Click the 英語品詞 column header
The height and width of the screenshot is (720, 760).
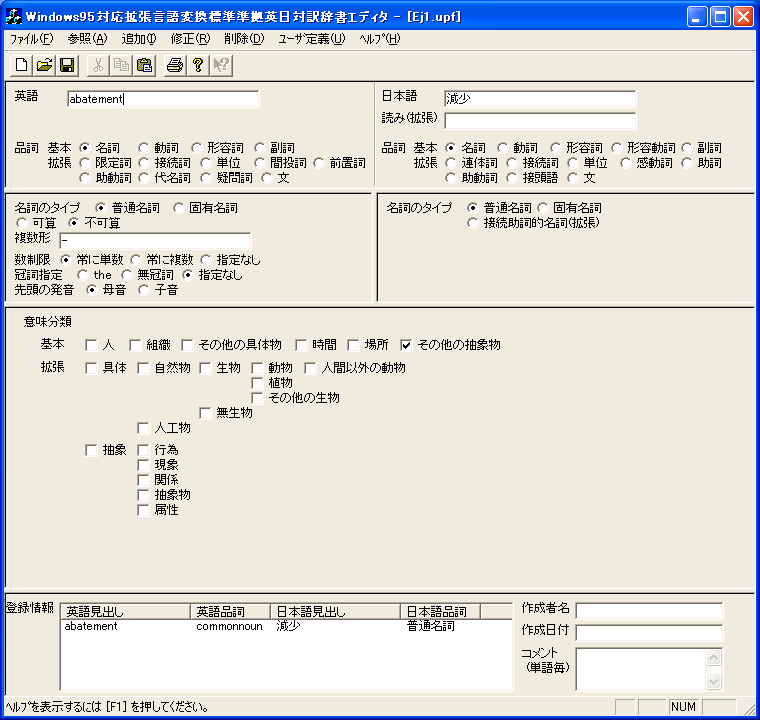tap(231, 612)
